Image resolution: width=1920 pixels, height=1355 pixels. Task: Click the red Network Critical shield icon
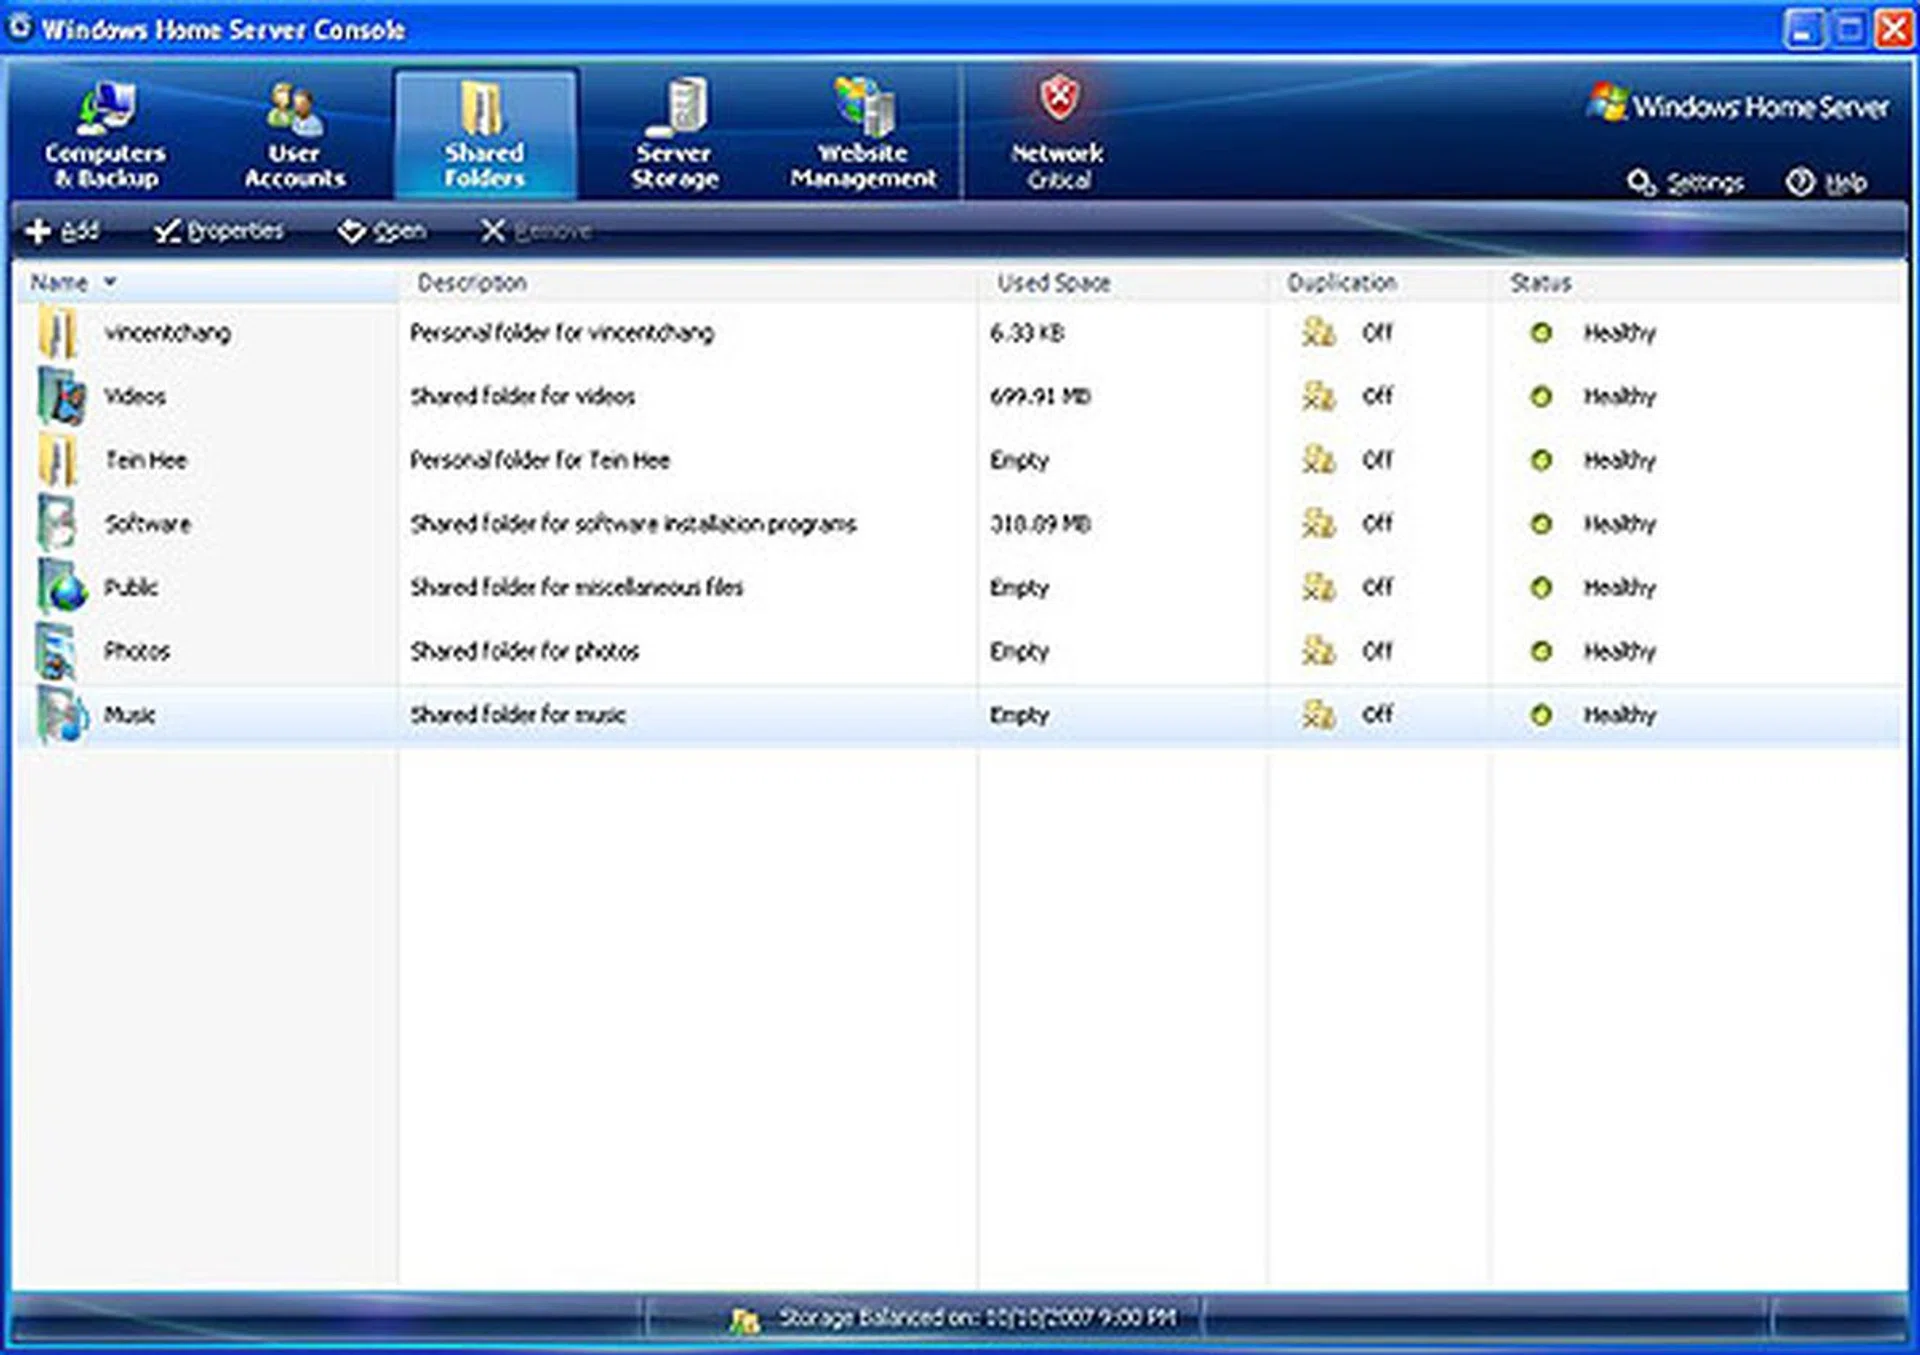coord(1060,97)
